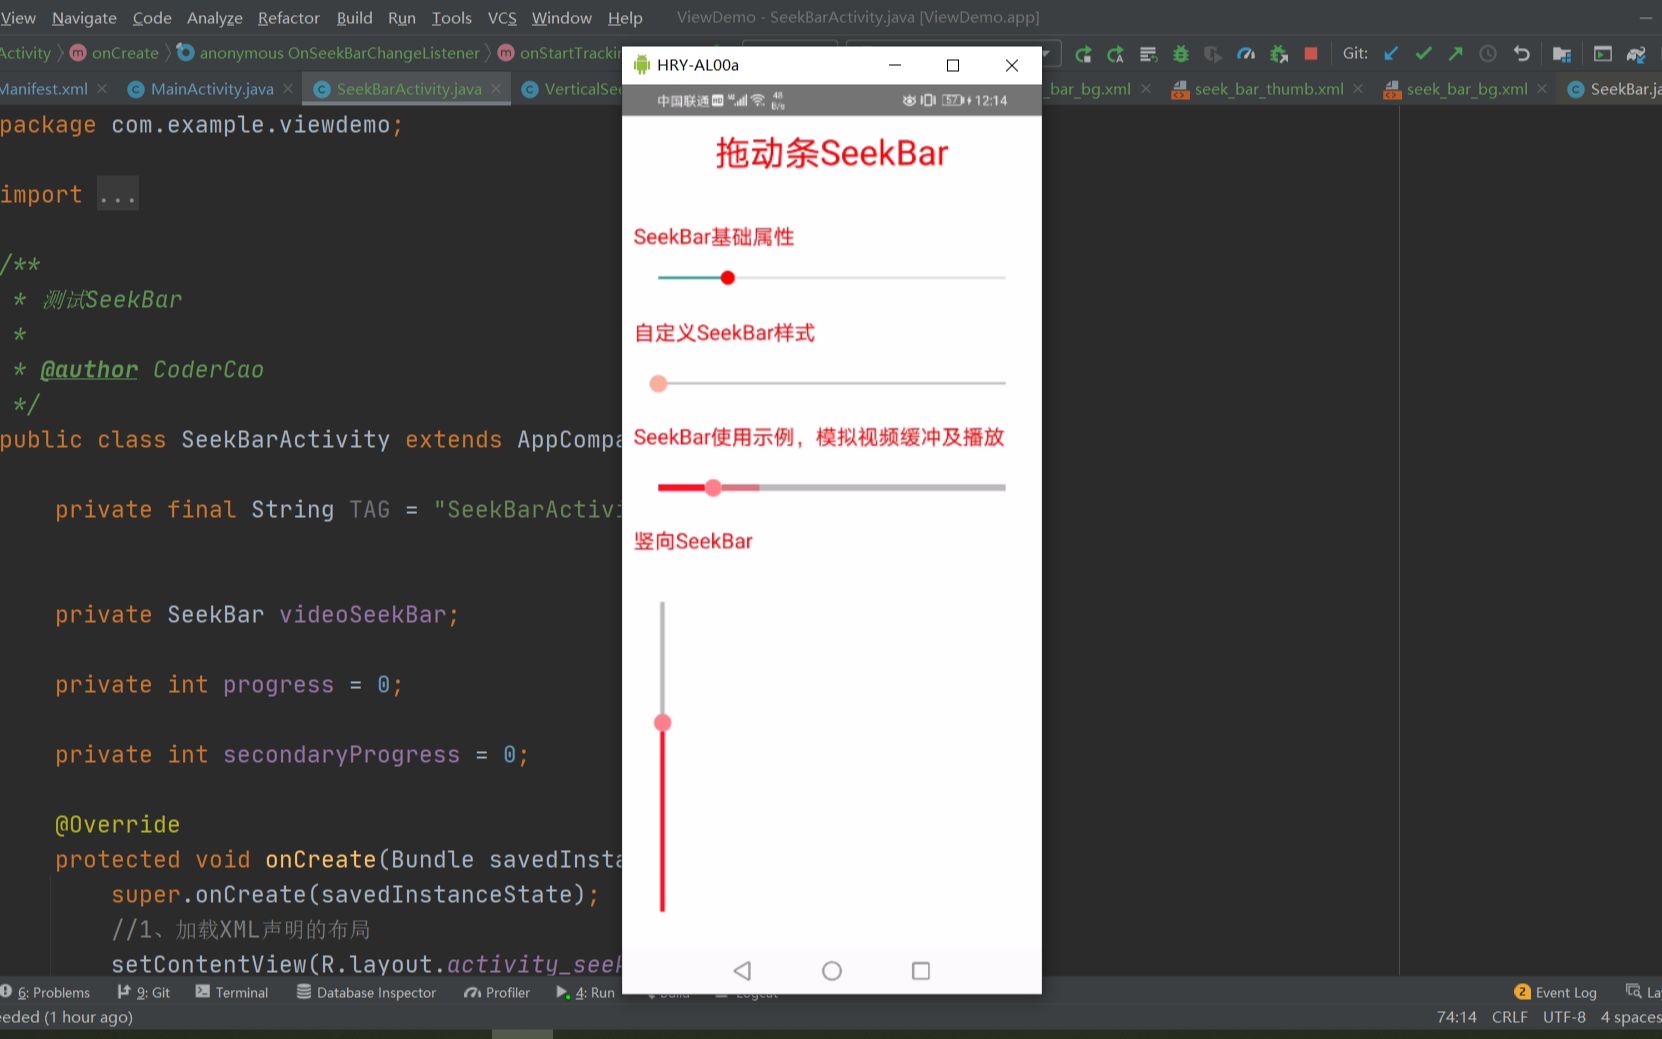This screenshot has width=1662, height=1039.
Task: Open the Project Structure icon
Action: tap(1562, 54)
